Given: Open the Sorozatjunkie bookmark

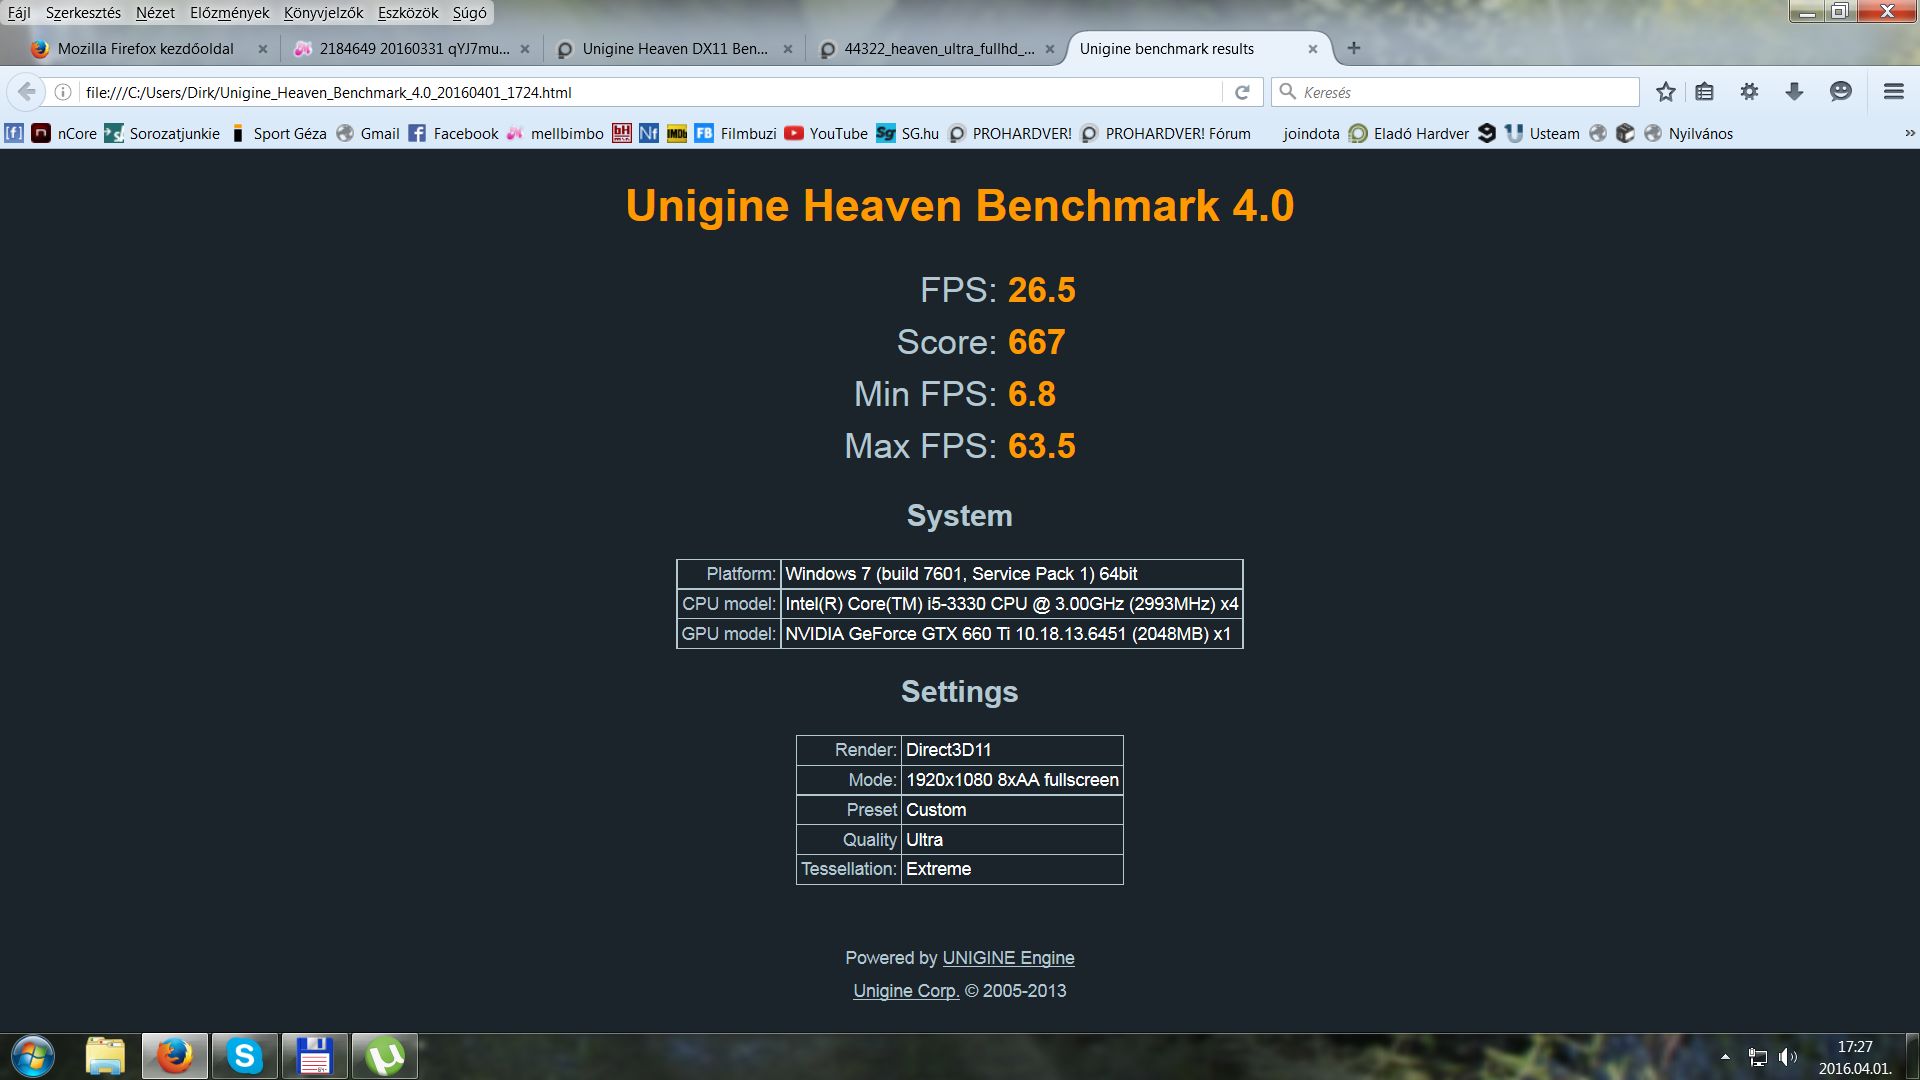Looking at the screenshot, I should tap(162, 133).
